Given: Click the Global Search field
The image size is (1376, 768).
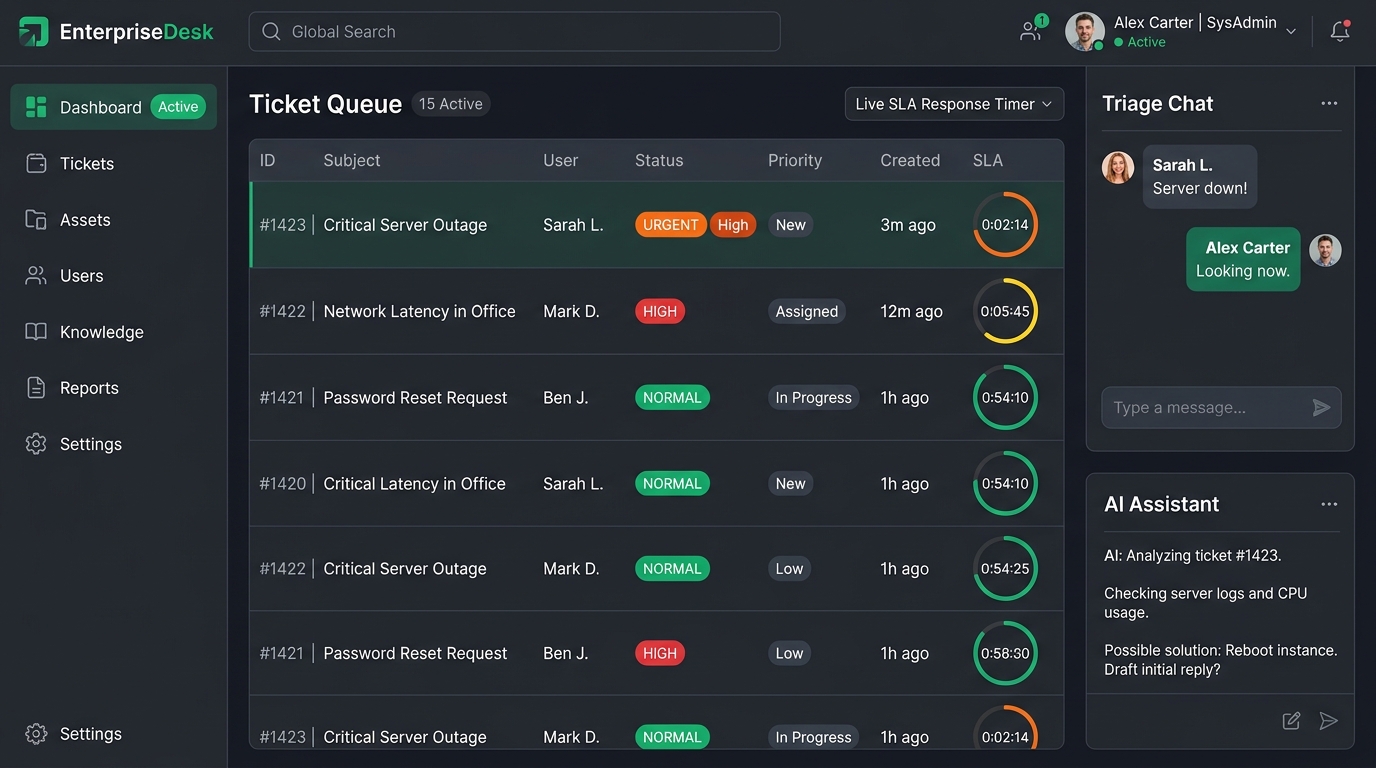Looking at the screenshot, I should 514,32.
